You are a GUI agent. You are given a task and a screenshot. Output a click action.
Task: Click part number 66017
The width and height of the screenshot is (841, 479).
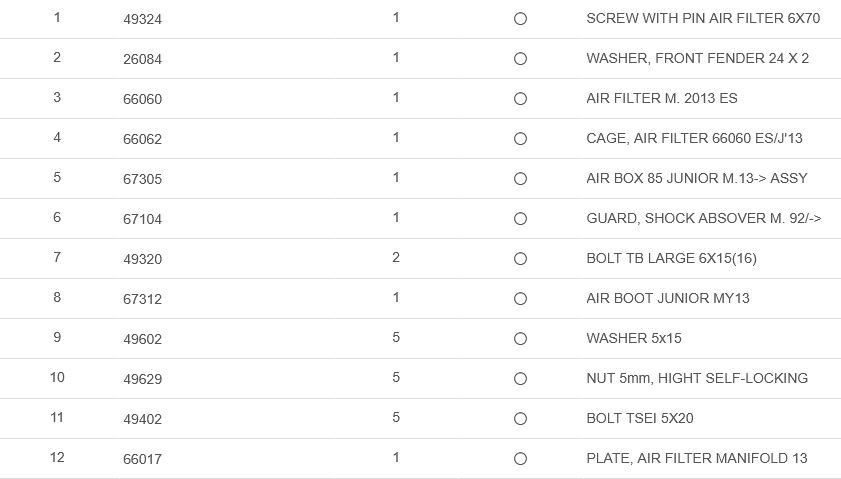coord(142,459)
